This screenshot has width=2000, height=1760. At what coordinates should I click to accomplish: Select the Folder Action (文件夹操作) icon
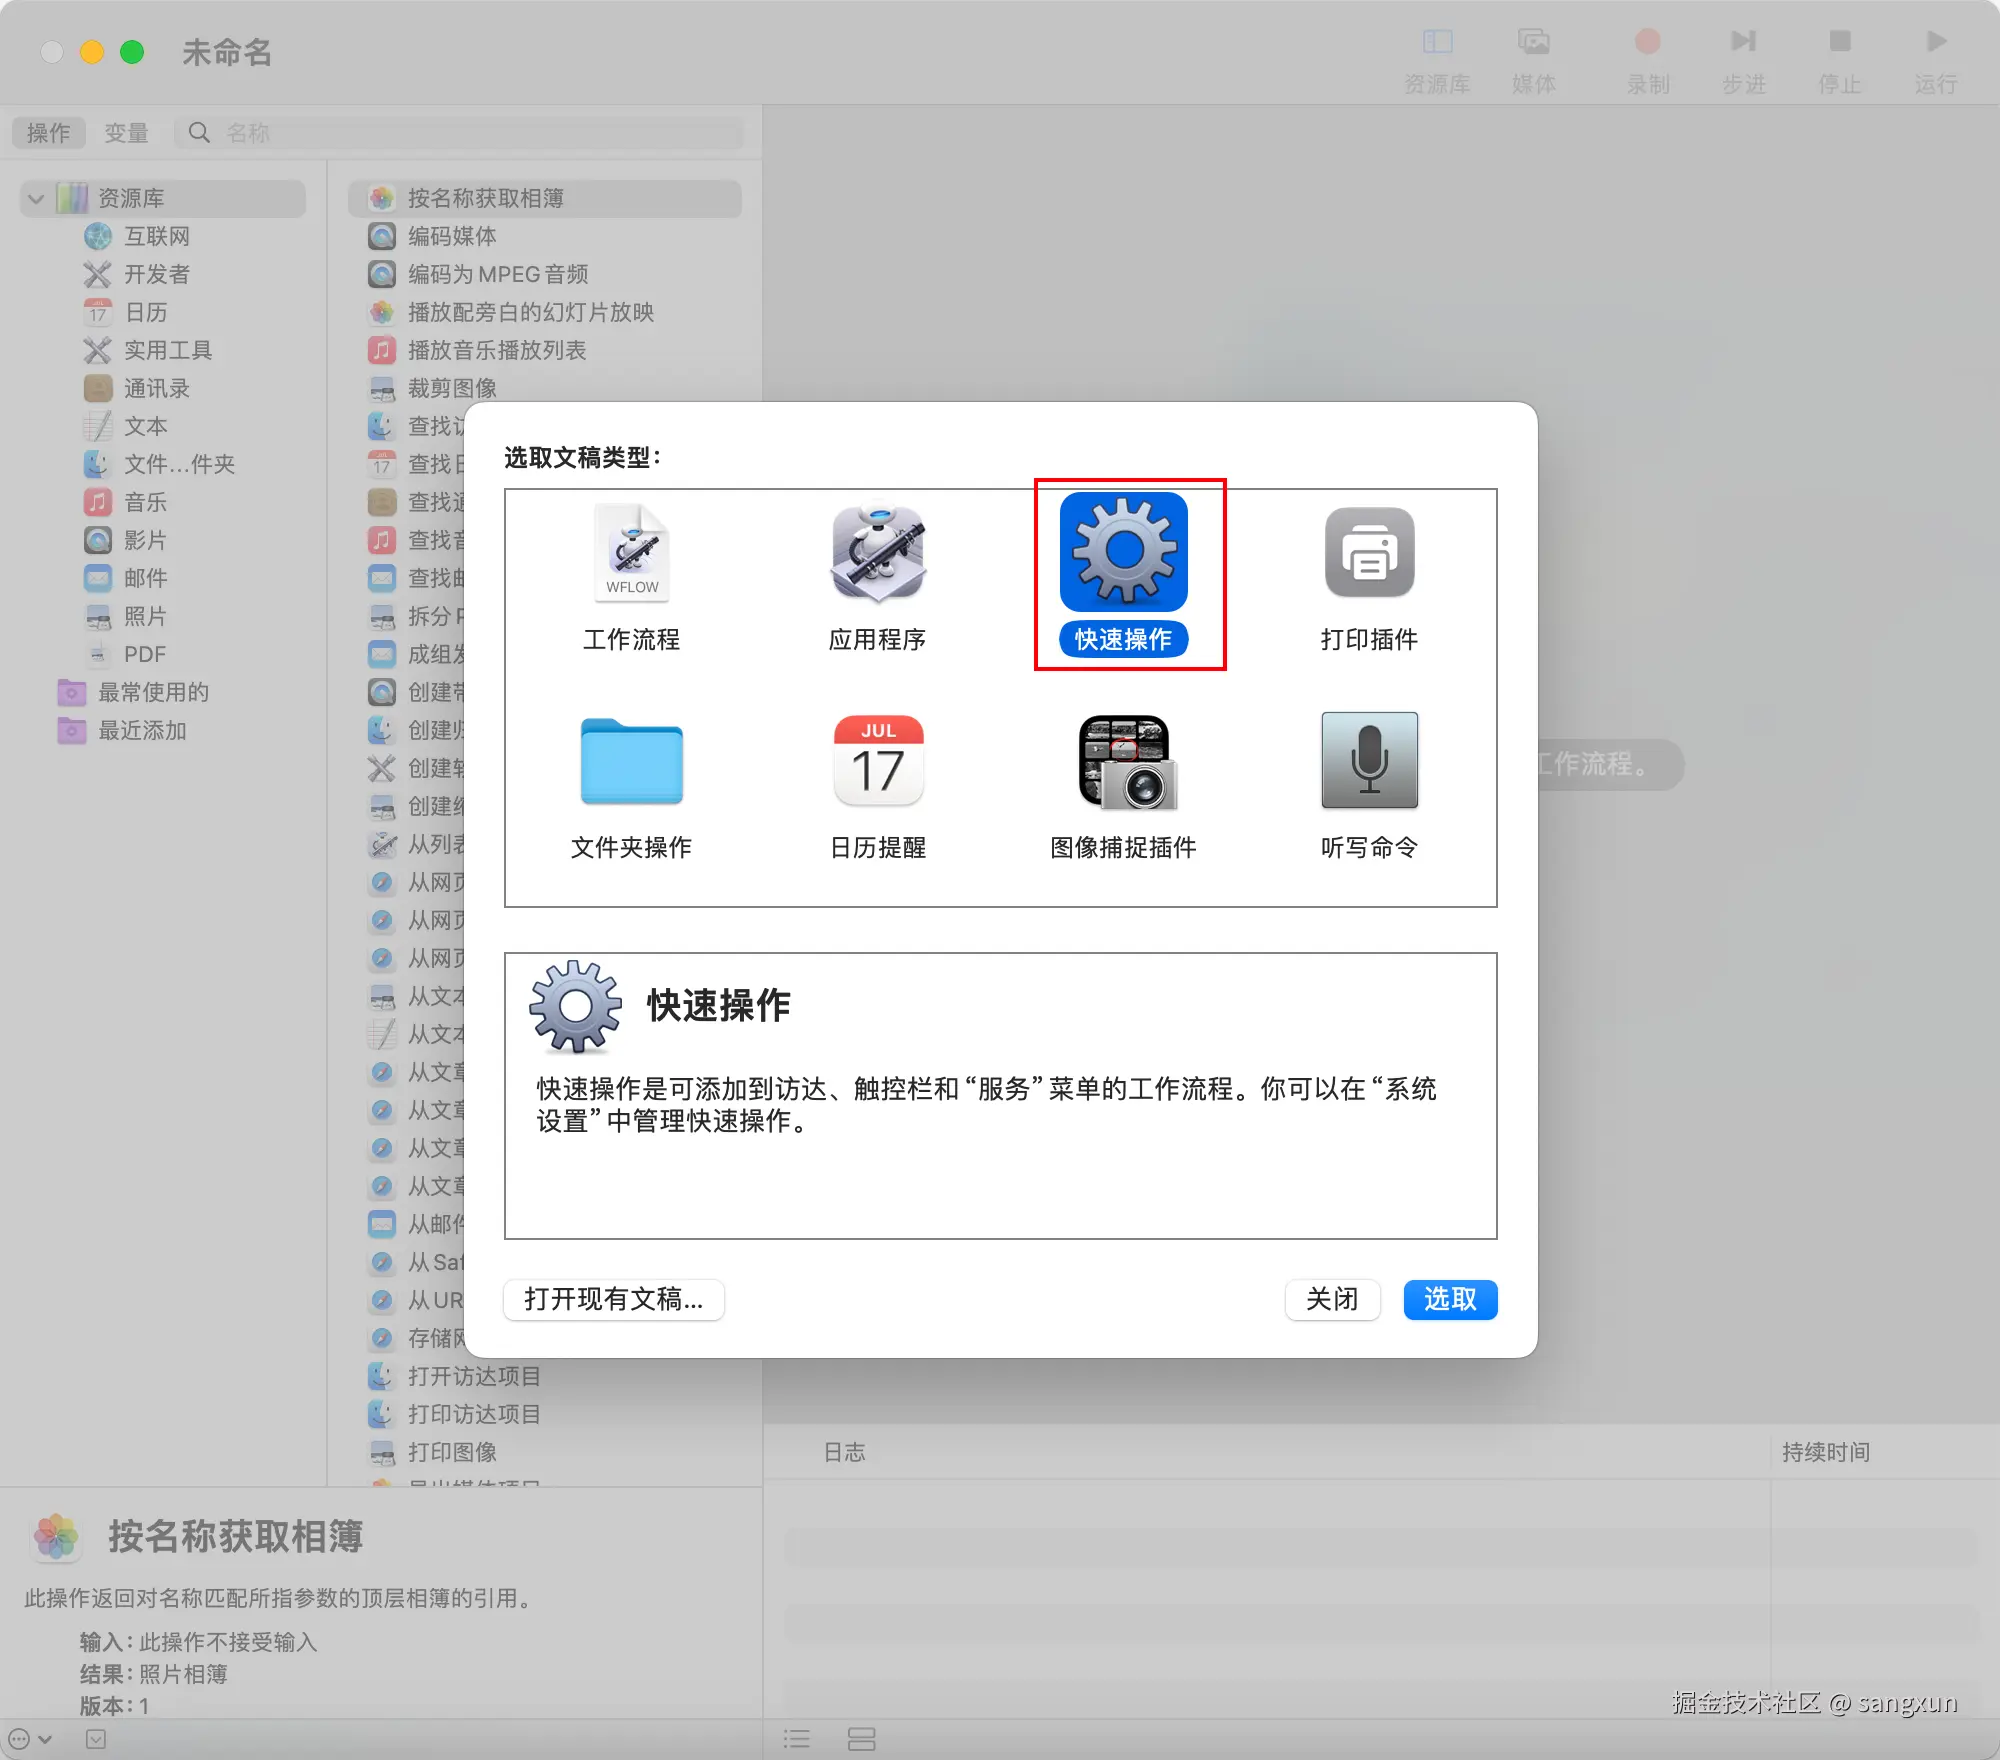[632, 762]
